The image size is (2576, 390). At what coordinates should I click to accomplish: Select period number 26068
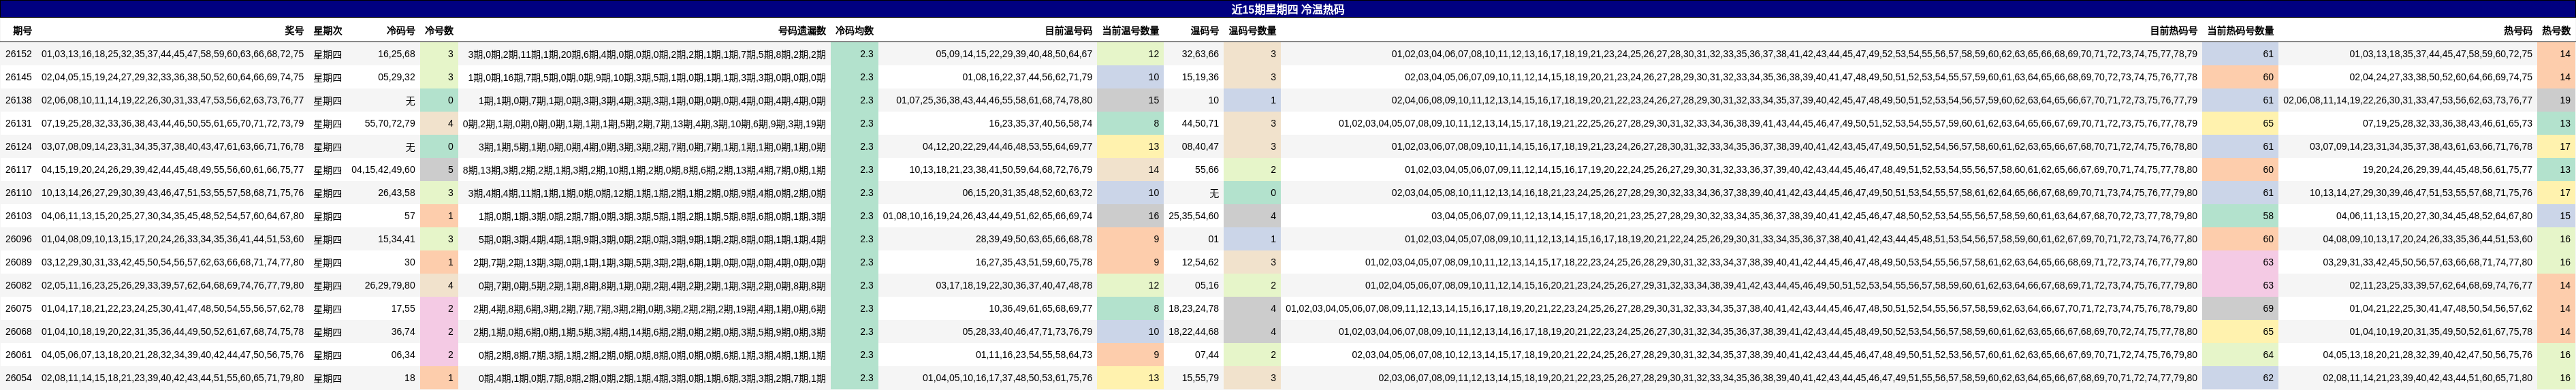[x=18, y=332]
